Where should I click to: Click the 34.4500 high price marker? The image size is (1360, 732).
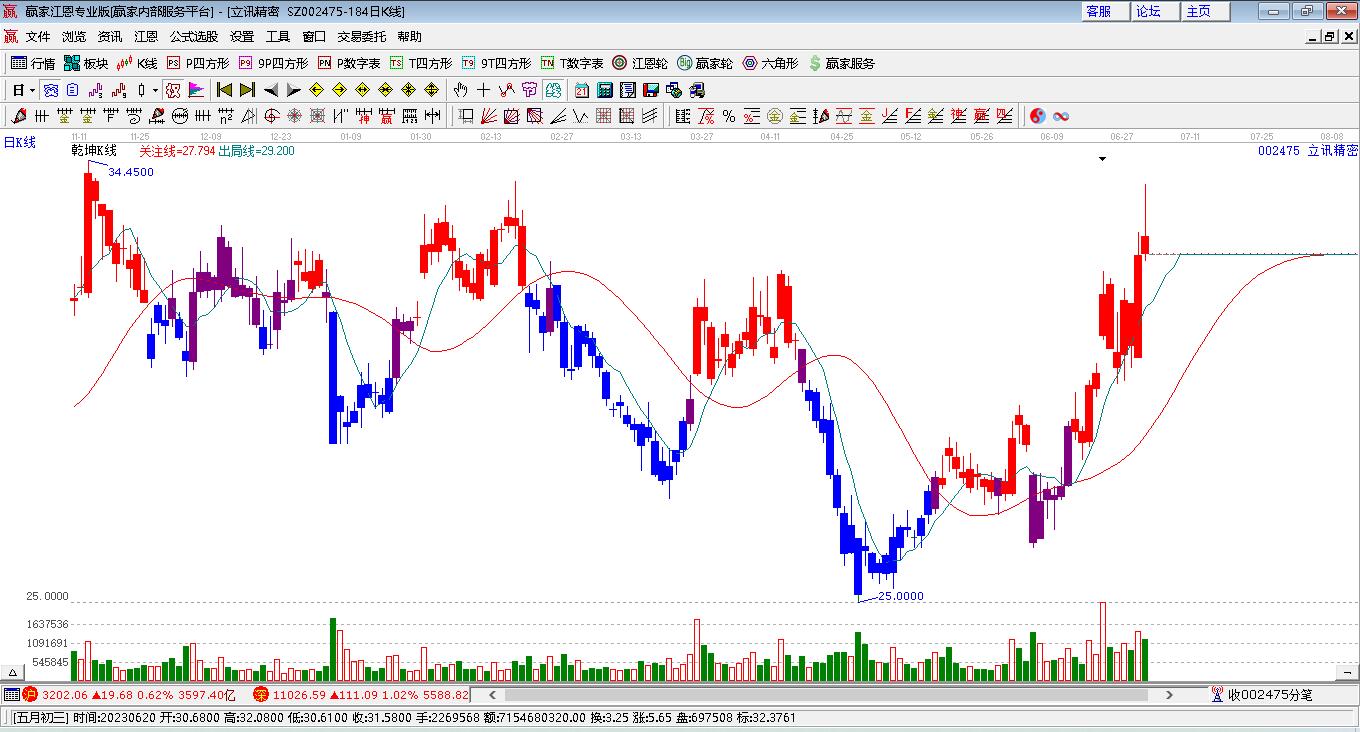(131, 172)
